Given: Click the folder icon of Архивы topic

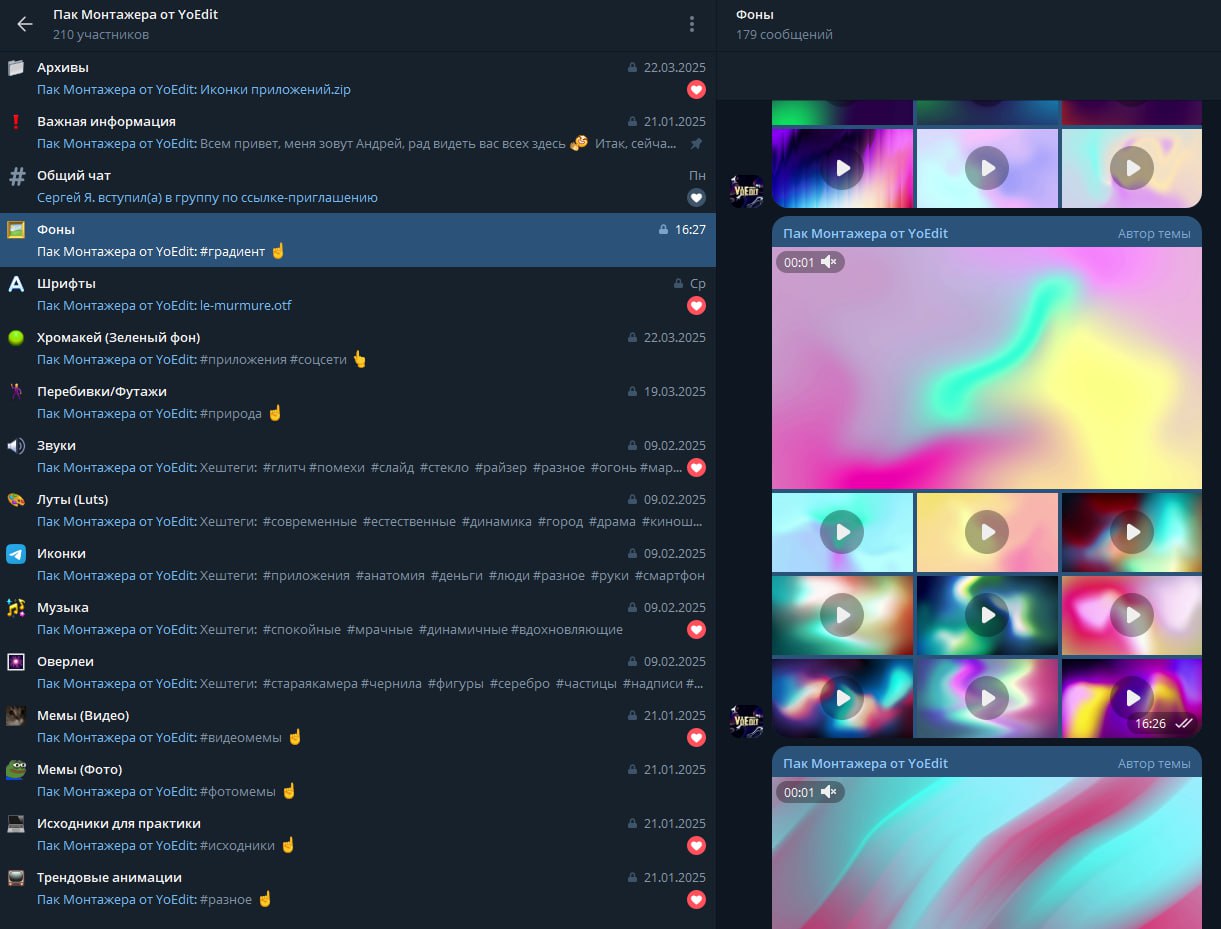Looking at the screenshot, I should tap(16, 68).
